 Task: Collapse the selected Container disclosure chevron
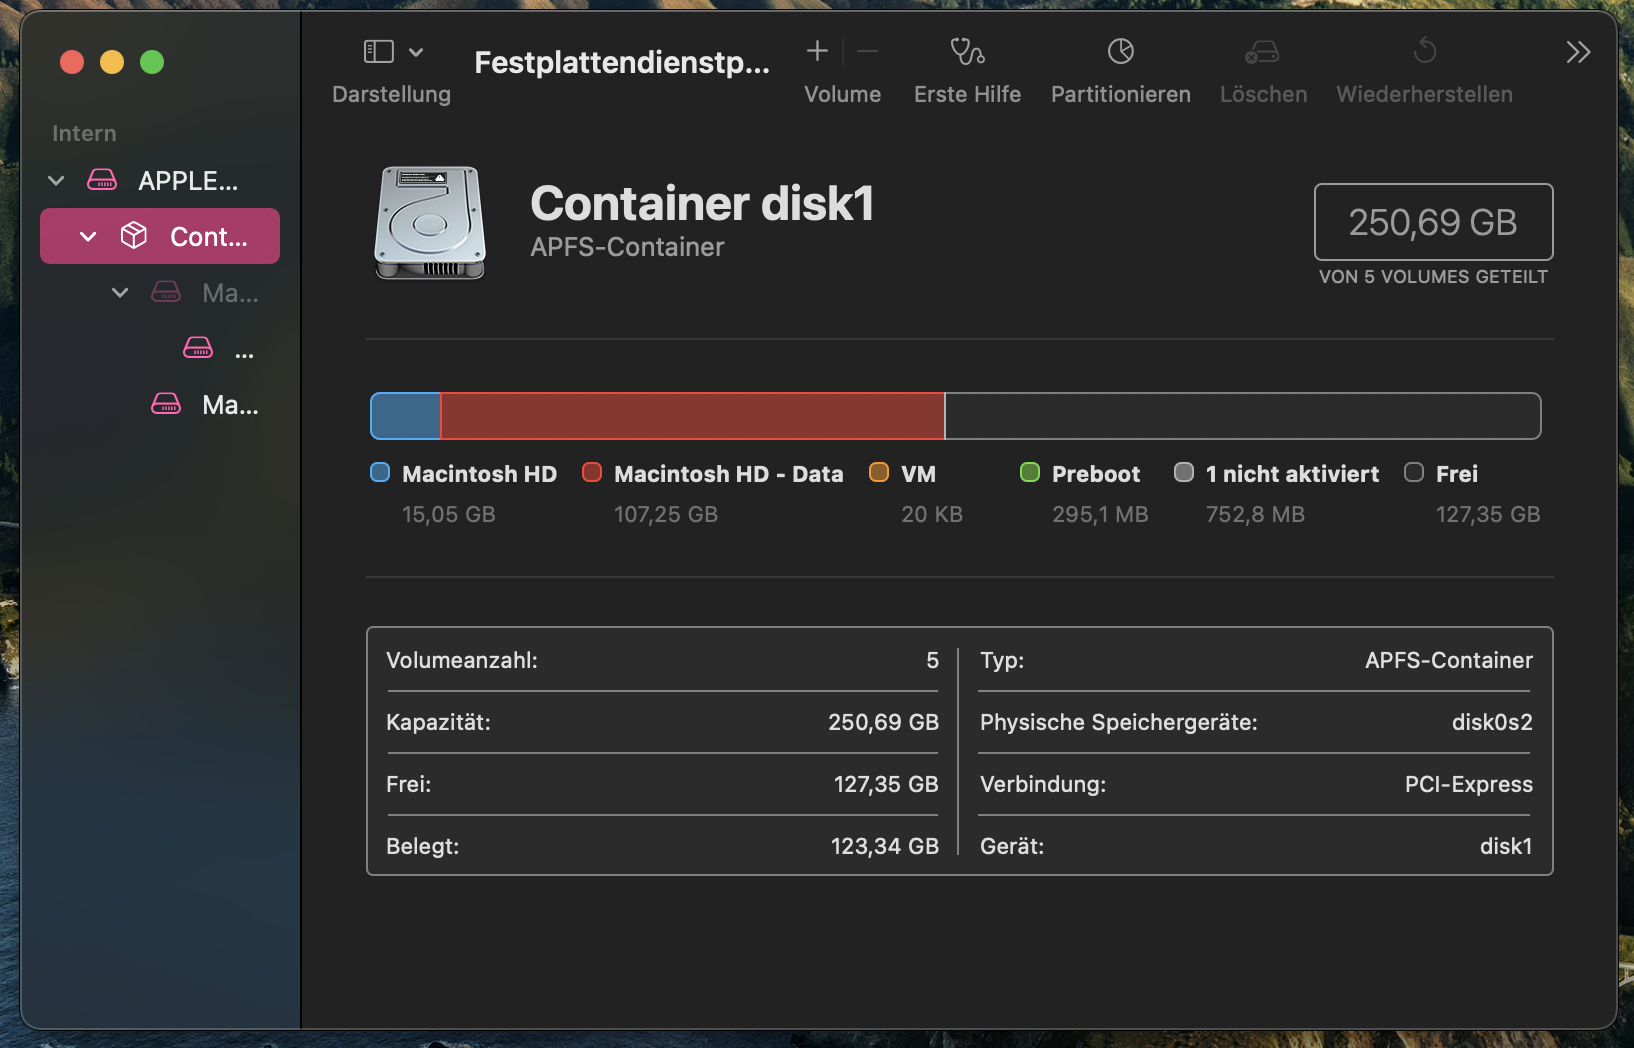pyautogui.click(x=88, y=237)
